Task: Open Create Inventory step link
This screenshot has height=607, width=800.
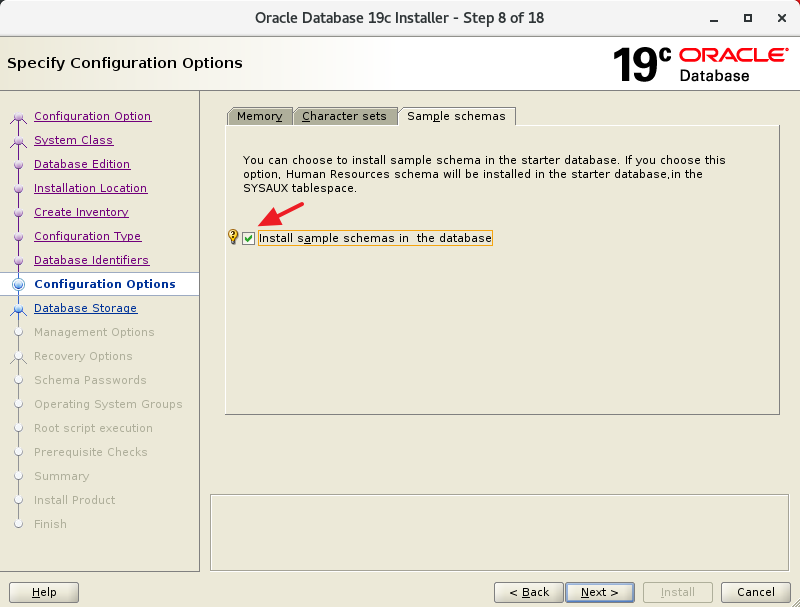Action: click(x=81, y=212)
